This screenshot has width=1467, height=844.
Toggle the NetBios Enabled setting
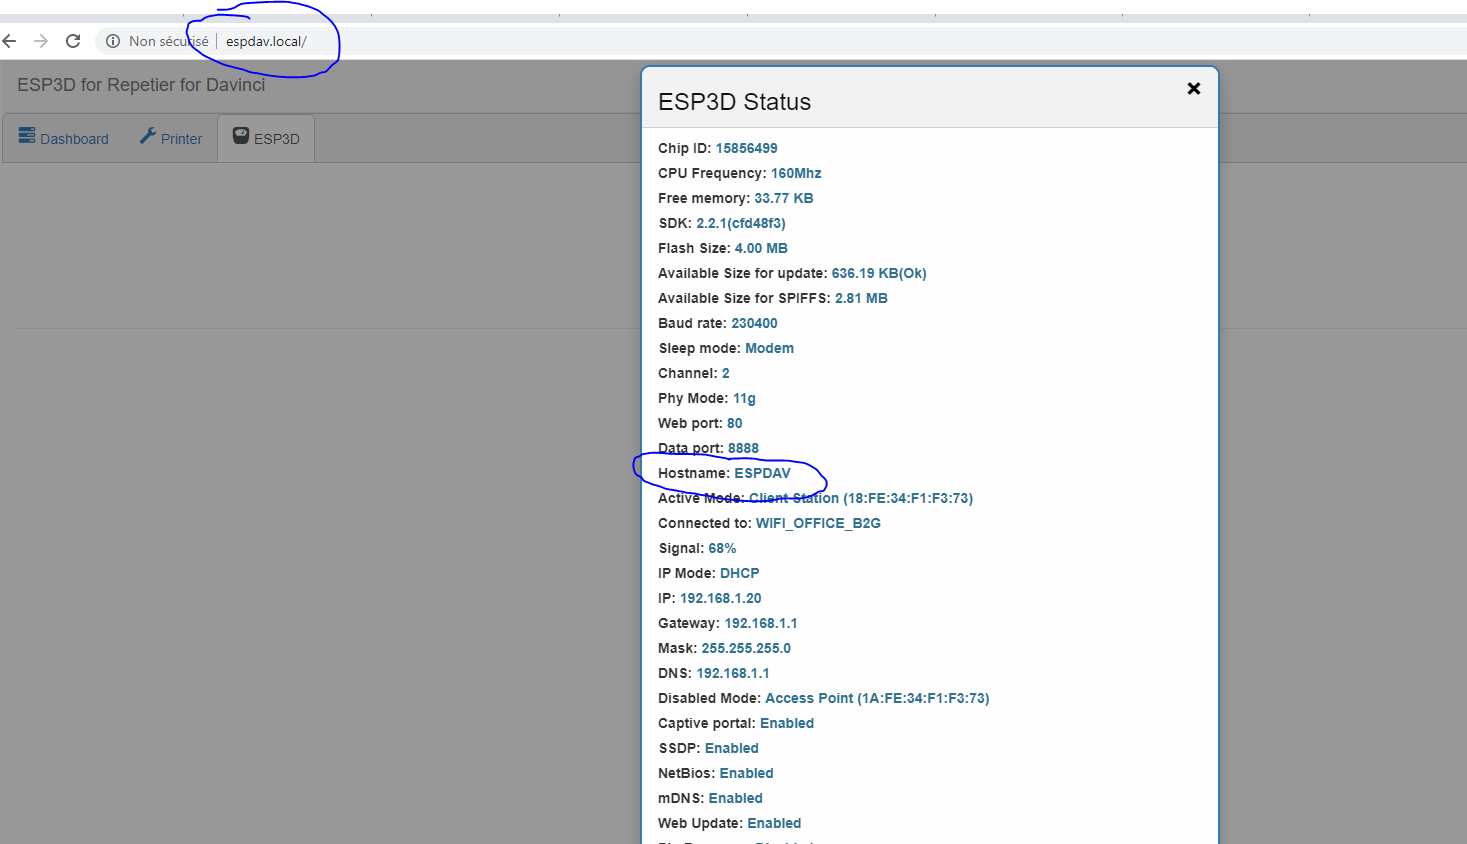(x=745, y=772)
